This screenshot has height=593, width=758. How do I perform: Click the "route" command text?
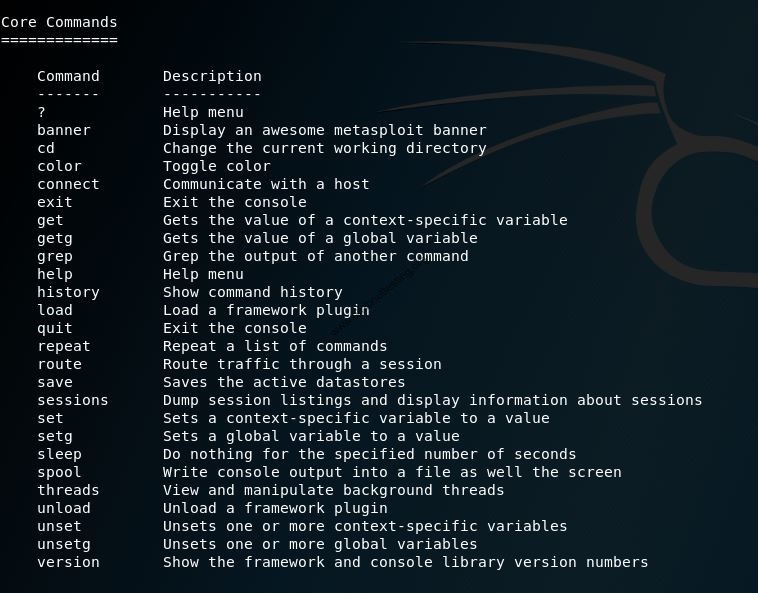[x=59, y=364]
